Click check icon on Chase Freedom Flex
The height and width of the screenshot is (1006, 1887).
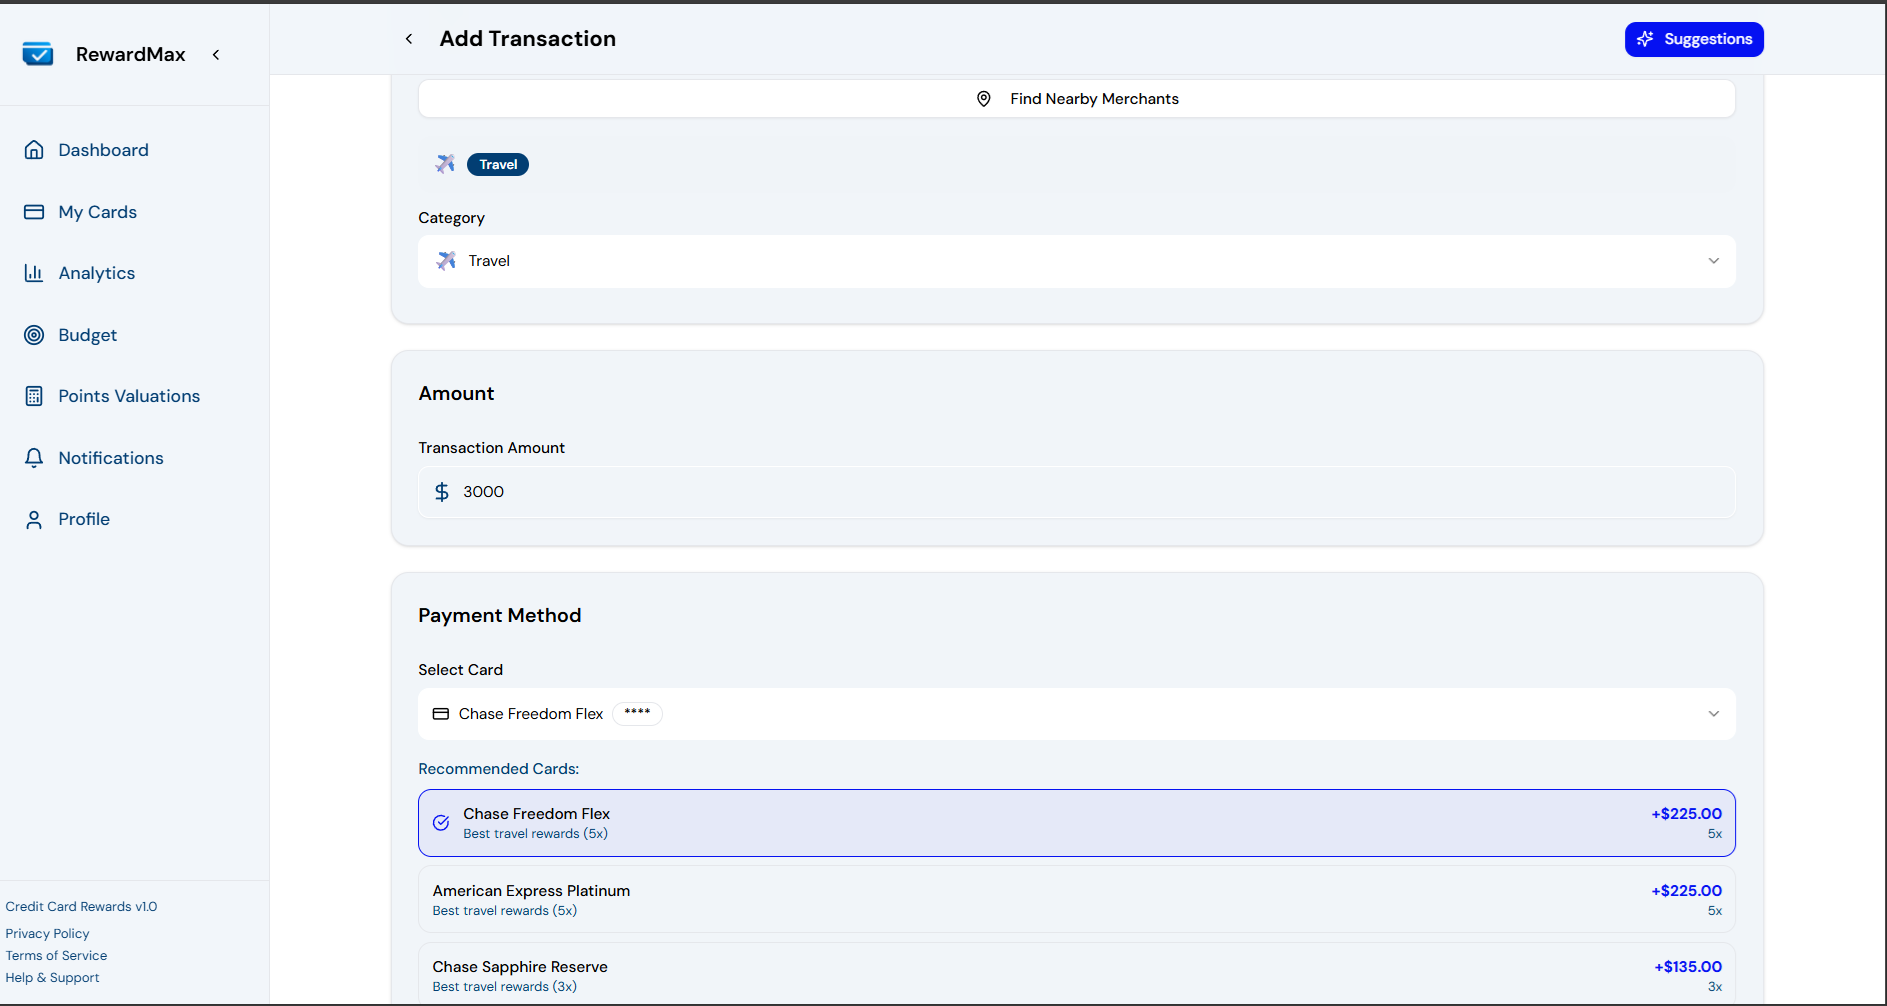pyautogui.click(x=441, y=823)
